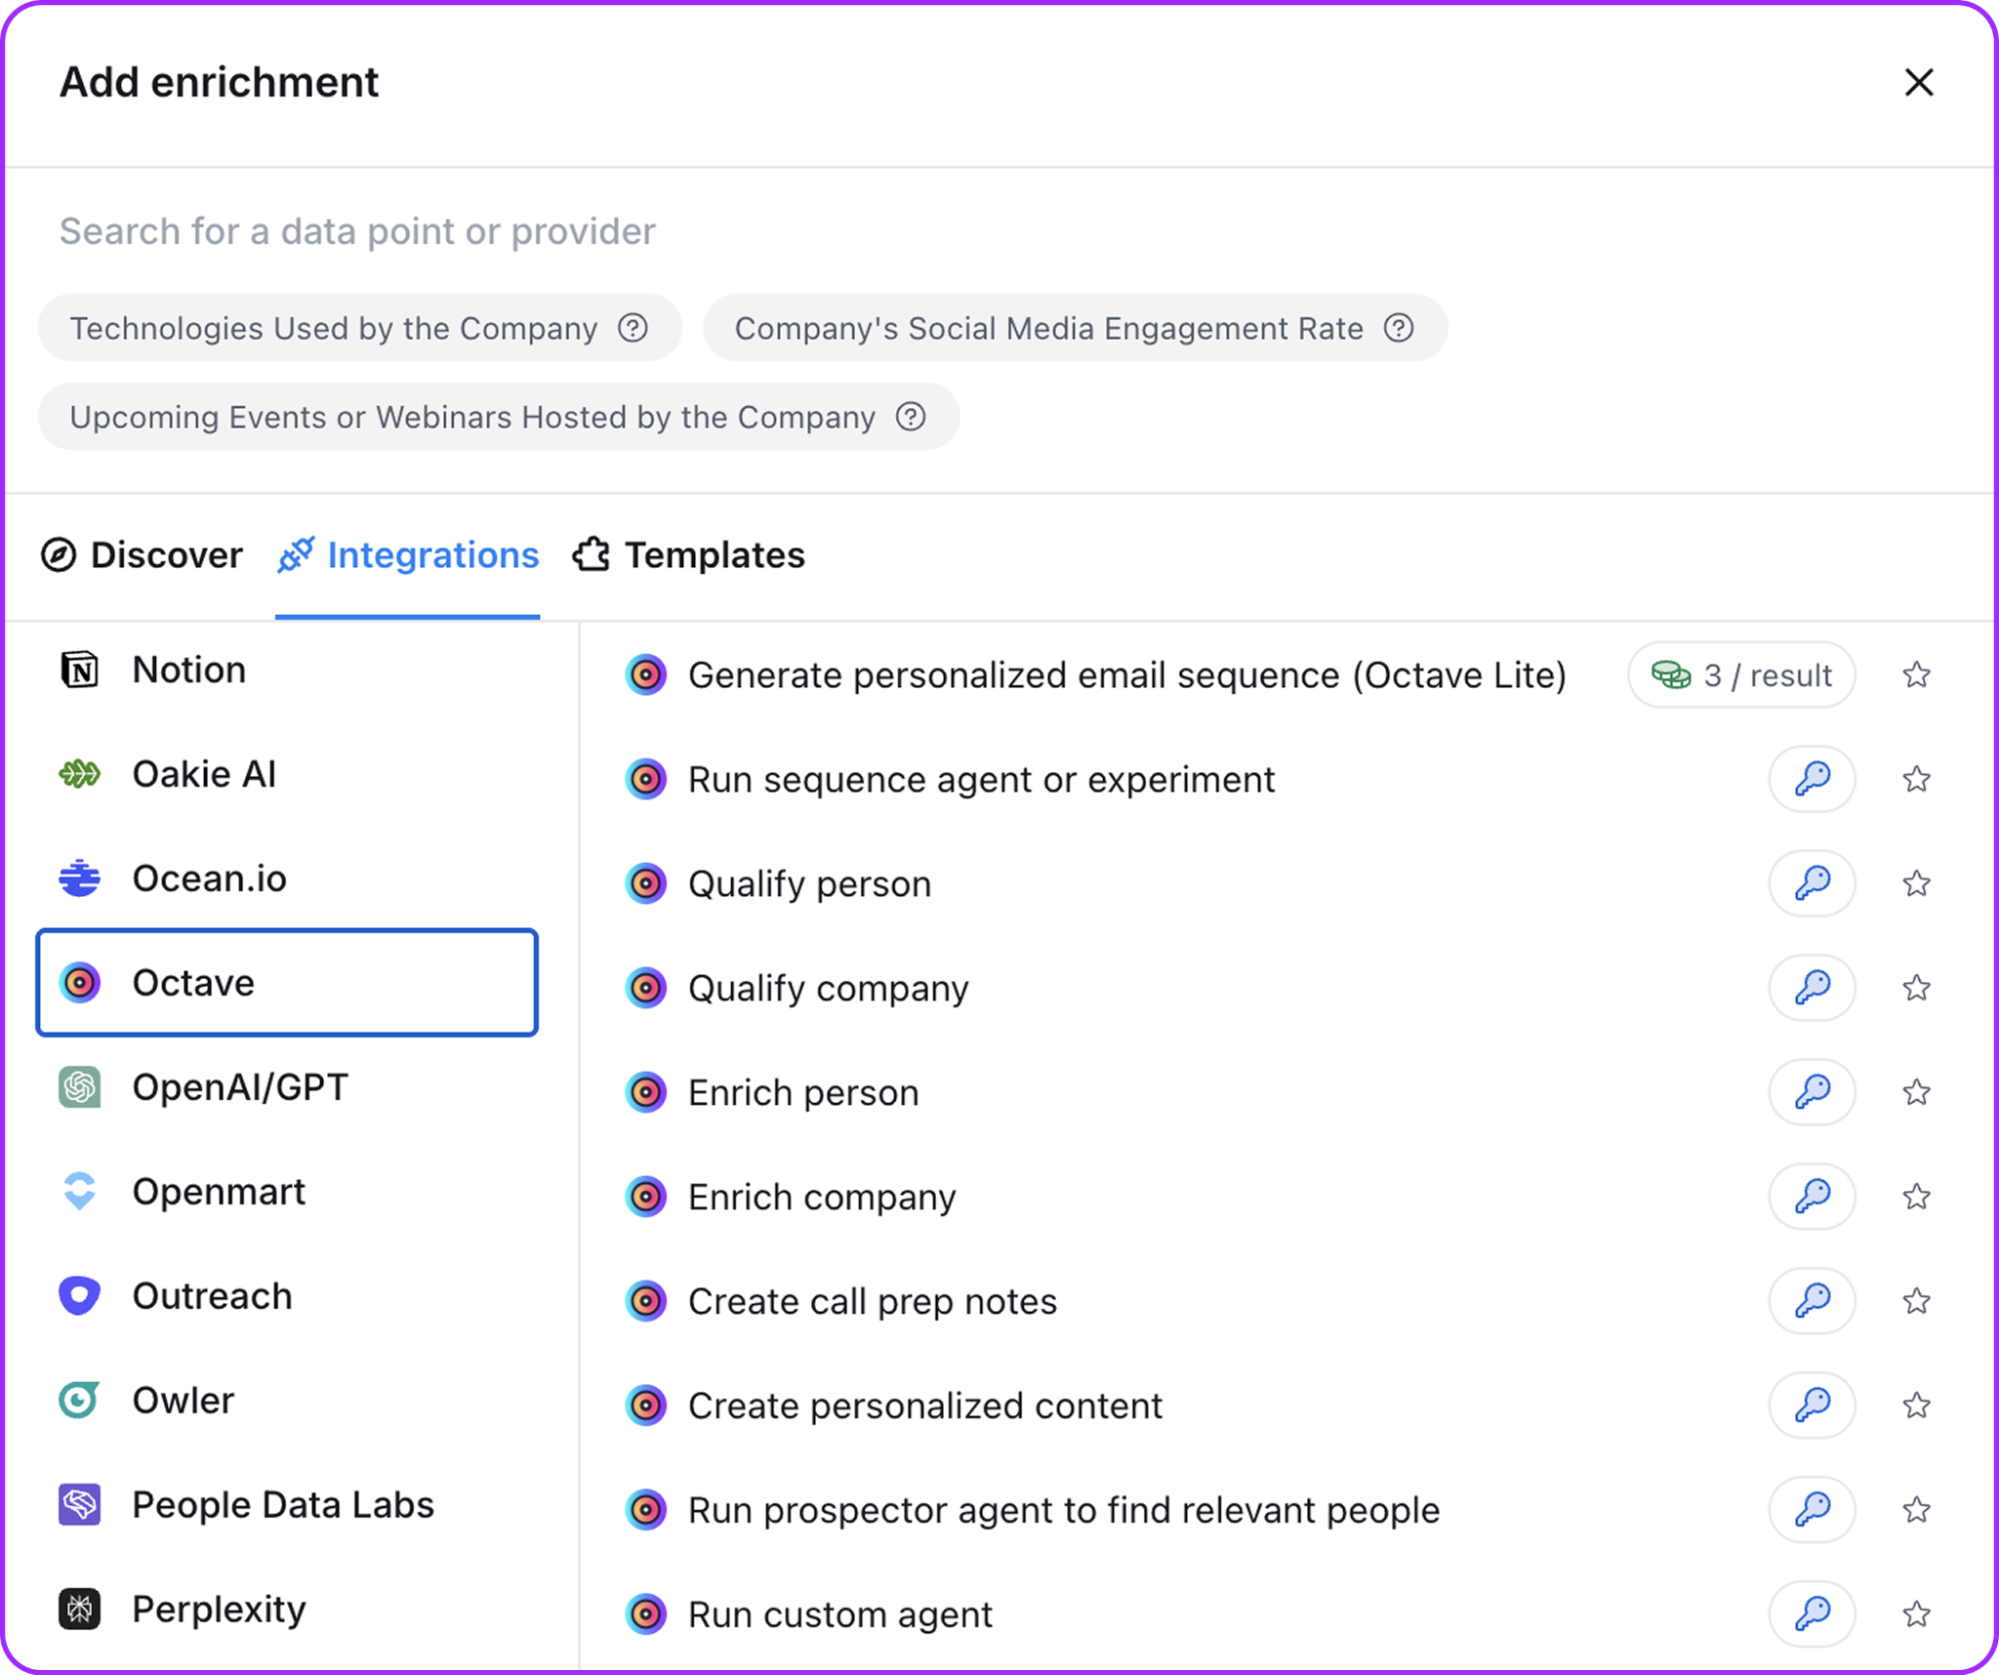The image size is (1999, 1675).
Task: Select Company's Social Media Engagement Rate suggestion
Action: pyautogui.click(x=1075, y=328)
